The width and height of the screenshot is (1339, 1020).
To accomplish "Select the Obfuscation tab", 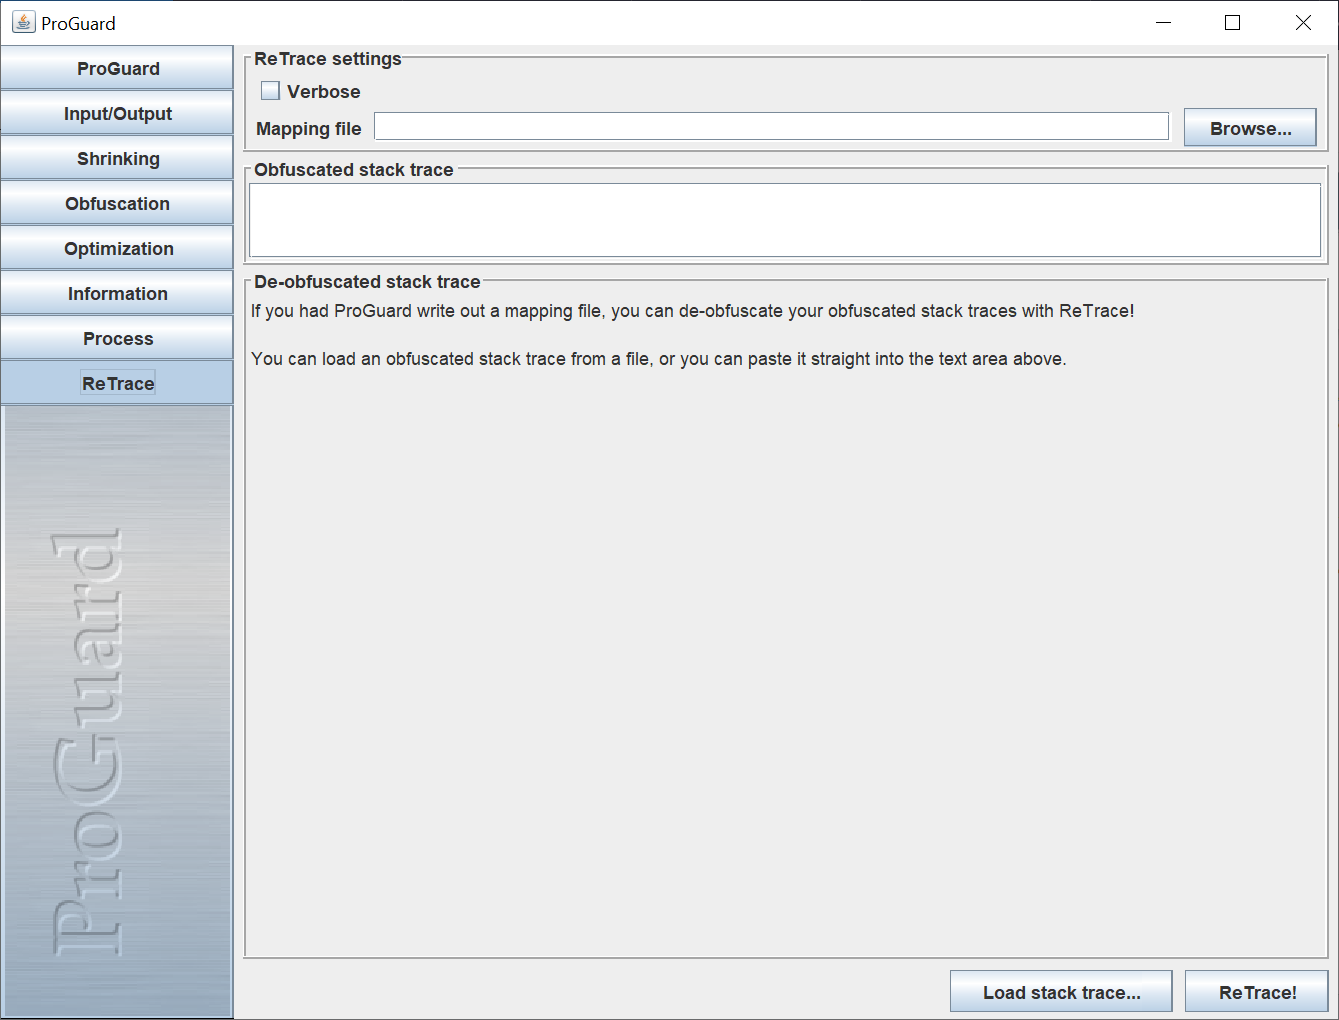I will tap(117, 203).
